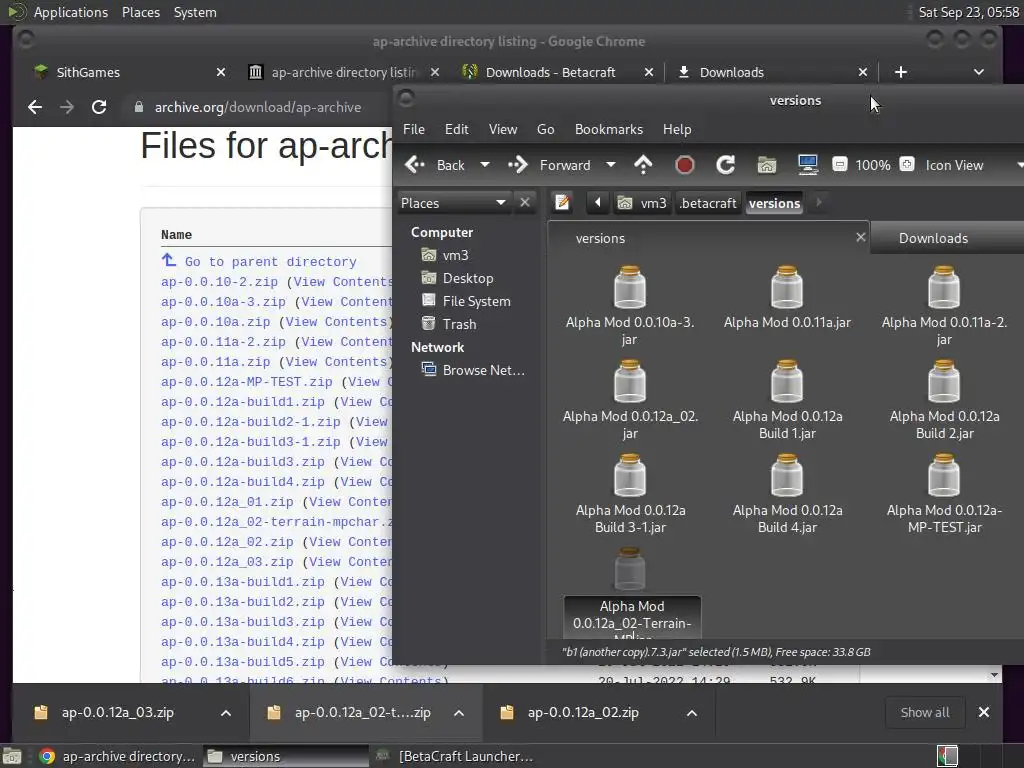Click the .betacraft path bar button

[708, 203]
